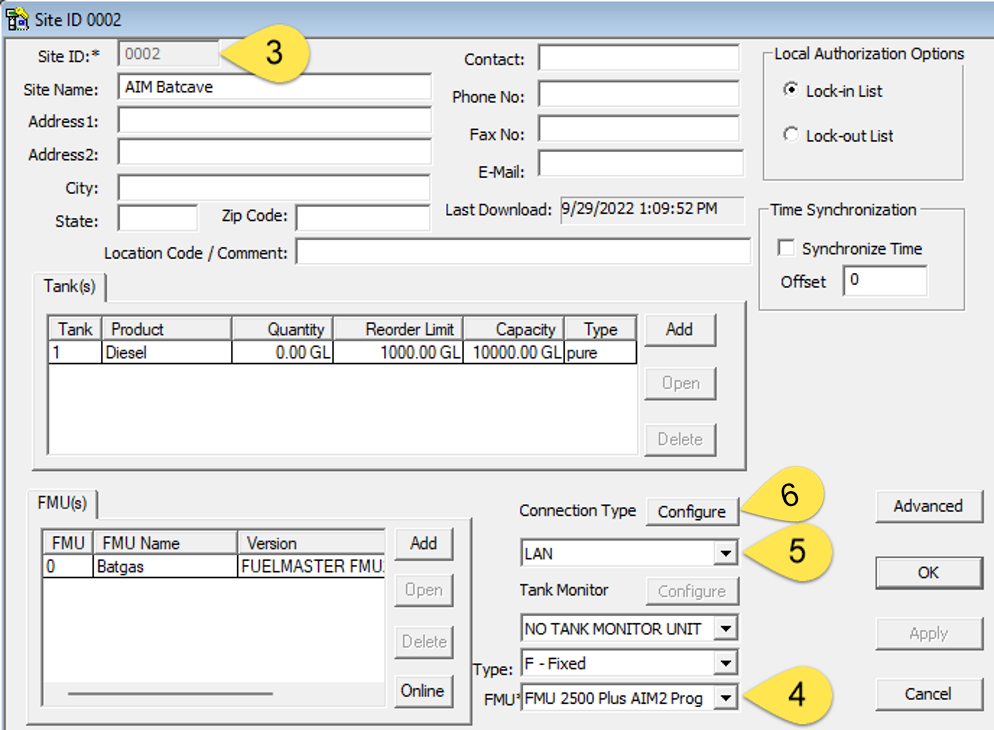Open the Advanced settings button
994x730 pixels.
(929, 506)
